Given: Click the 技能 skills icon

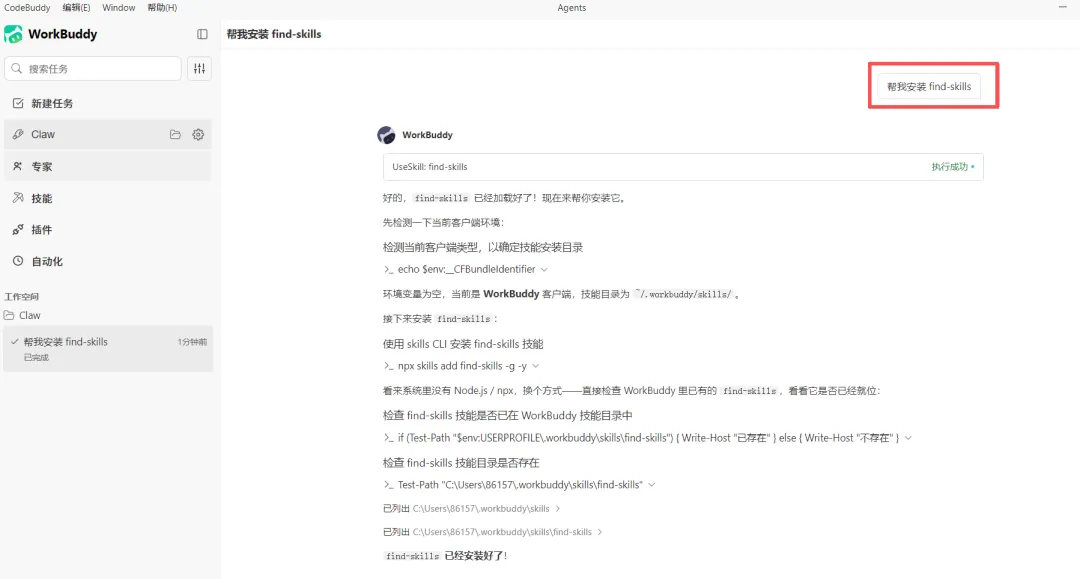Looking at the screenshot, I should click(18, 198).
